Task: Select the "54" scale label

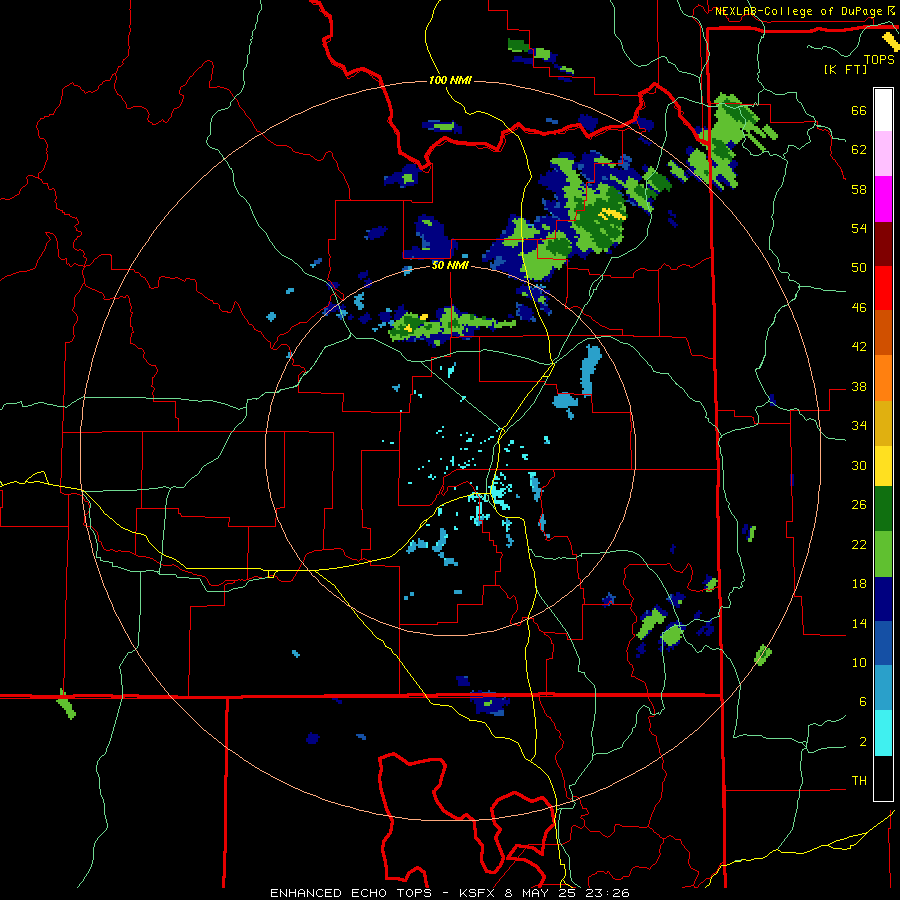Action: [x=859, y=228]
